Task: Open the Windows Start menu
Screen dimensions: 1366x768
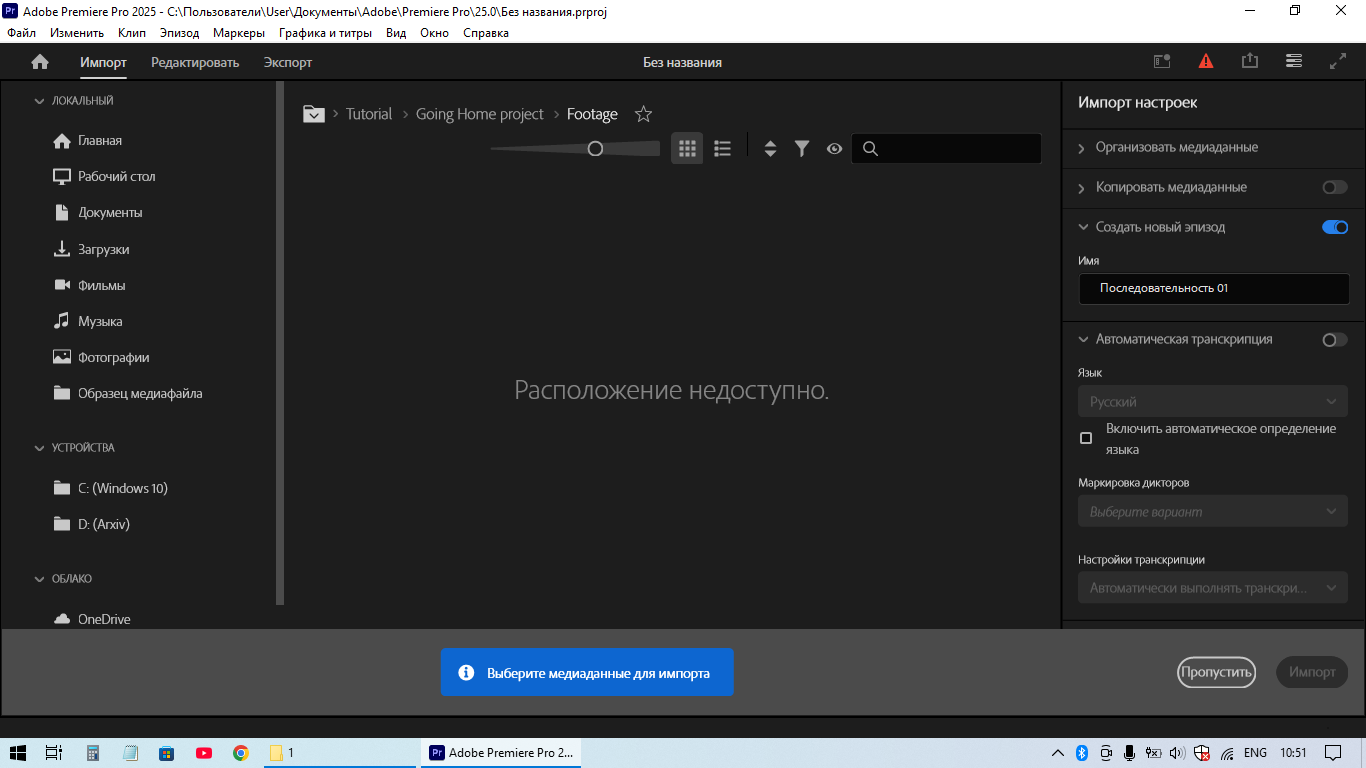Action: pos(18,753)
